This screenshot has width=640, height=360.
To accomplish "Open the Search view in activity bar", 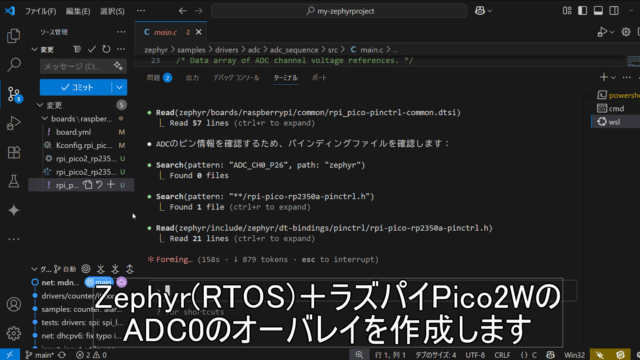I will 13,64.
